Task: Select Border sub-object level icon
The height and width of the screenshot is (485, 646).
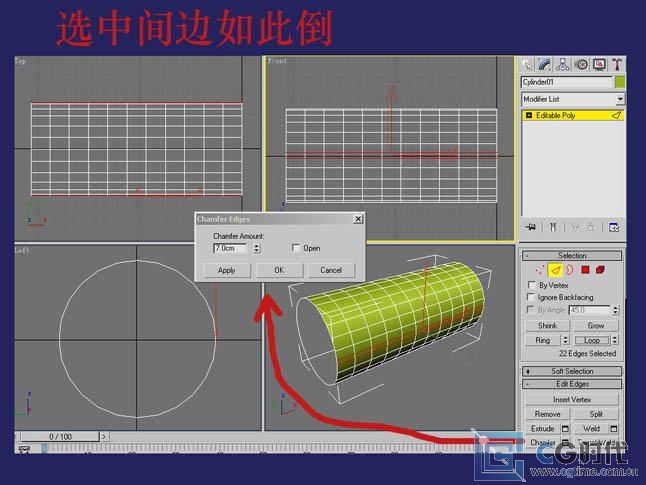Action: click(570, 270)
